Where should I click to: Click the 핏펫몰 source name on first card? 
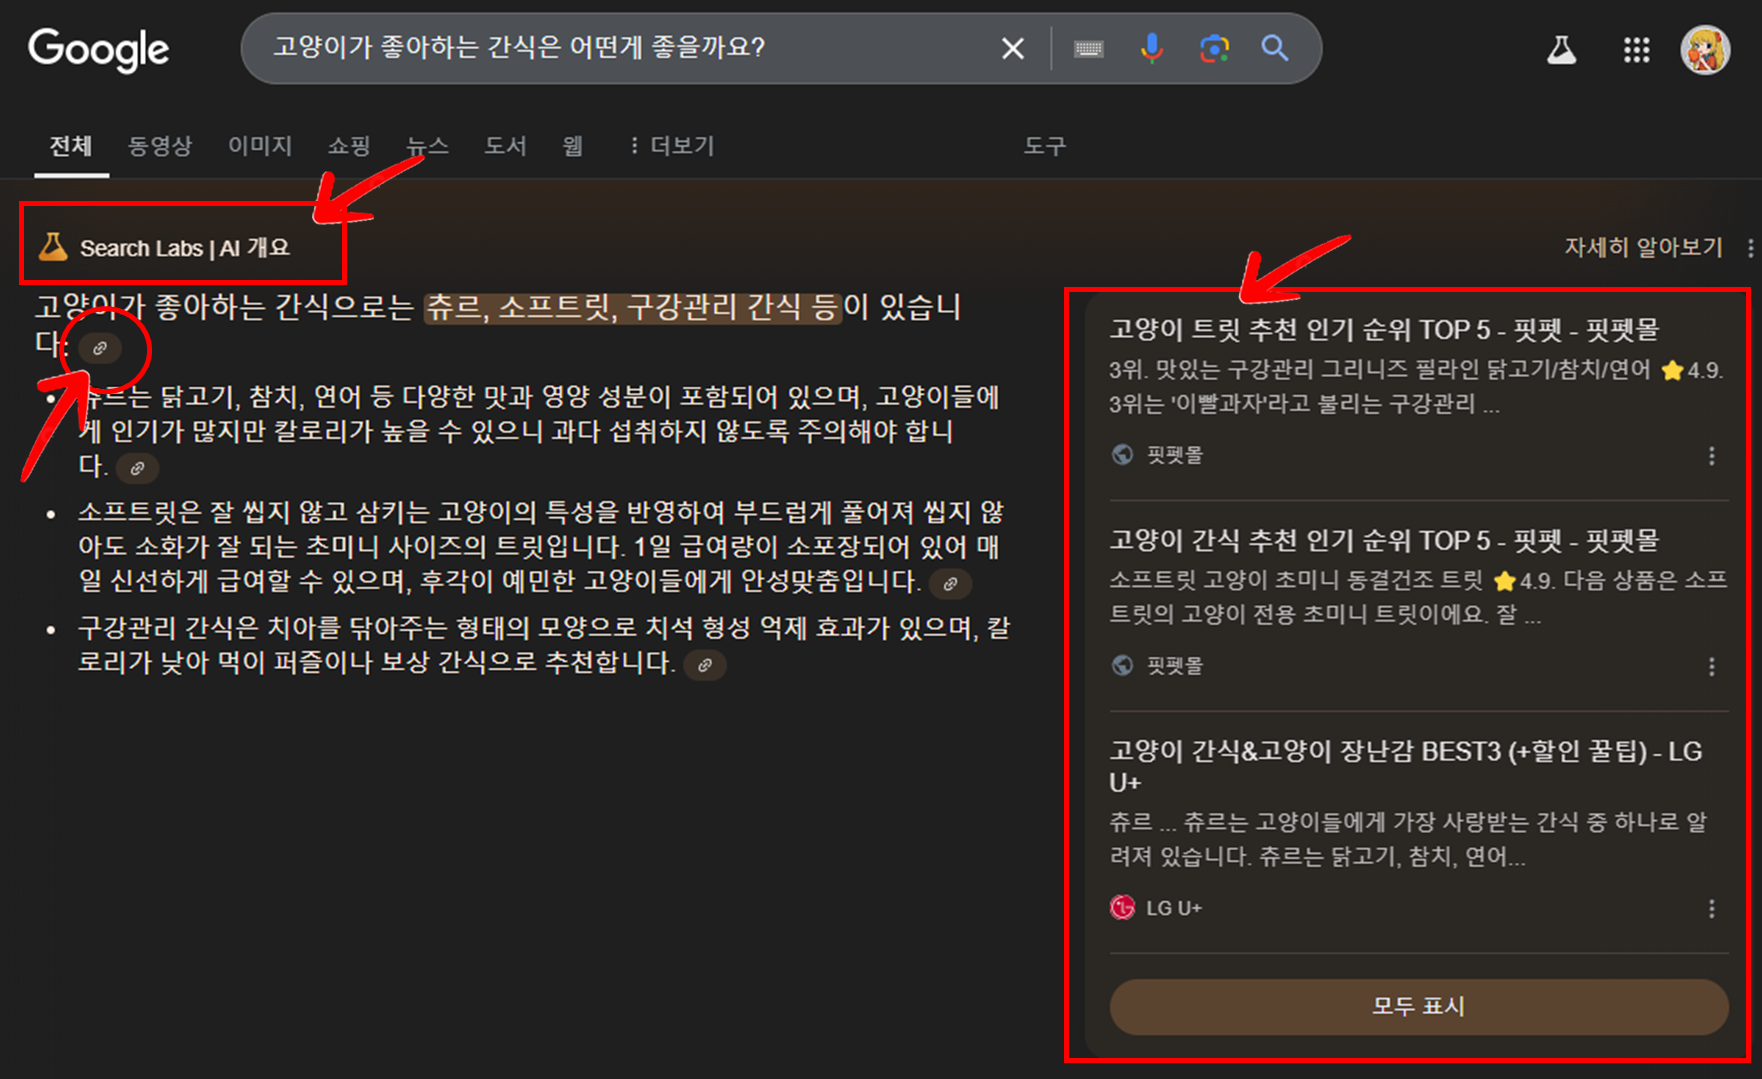[1175, 455]
